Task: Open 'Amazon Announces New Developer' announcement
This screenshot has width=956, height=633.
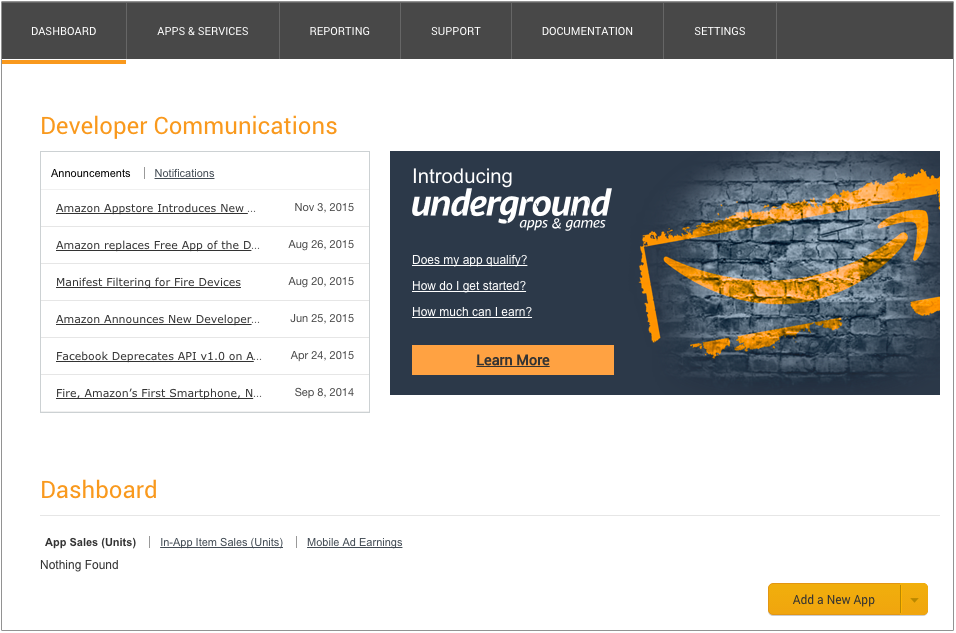Action: [157, 319]
